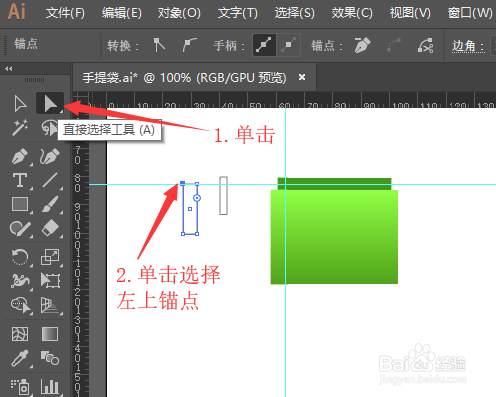Select the Pen tool
This screenshot has width=496, height=397.
[20, 156]
